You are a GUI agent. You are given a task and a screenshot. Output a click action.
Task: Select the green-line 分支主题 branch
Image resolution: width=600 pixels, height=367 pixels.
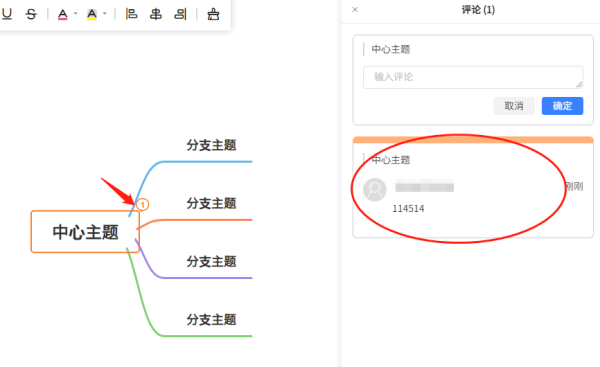[211, 320]
